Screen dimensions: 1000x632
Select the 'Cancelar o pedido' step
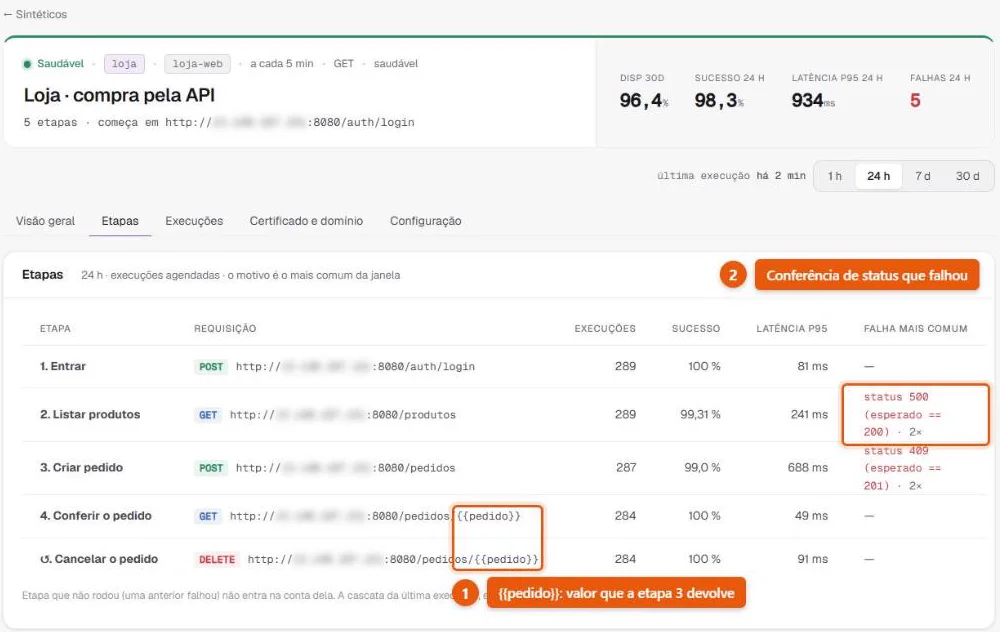[x=99, y=559]
